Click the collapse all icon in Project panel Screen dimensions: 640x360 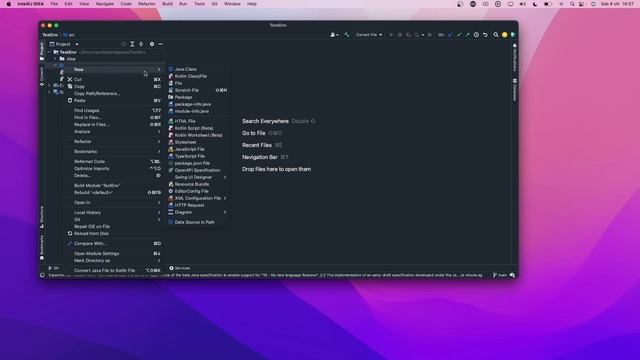(141, 44)
